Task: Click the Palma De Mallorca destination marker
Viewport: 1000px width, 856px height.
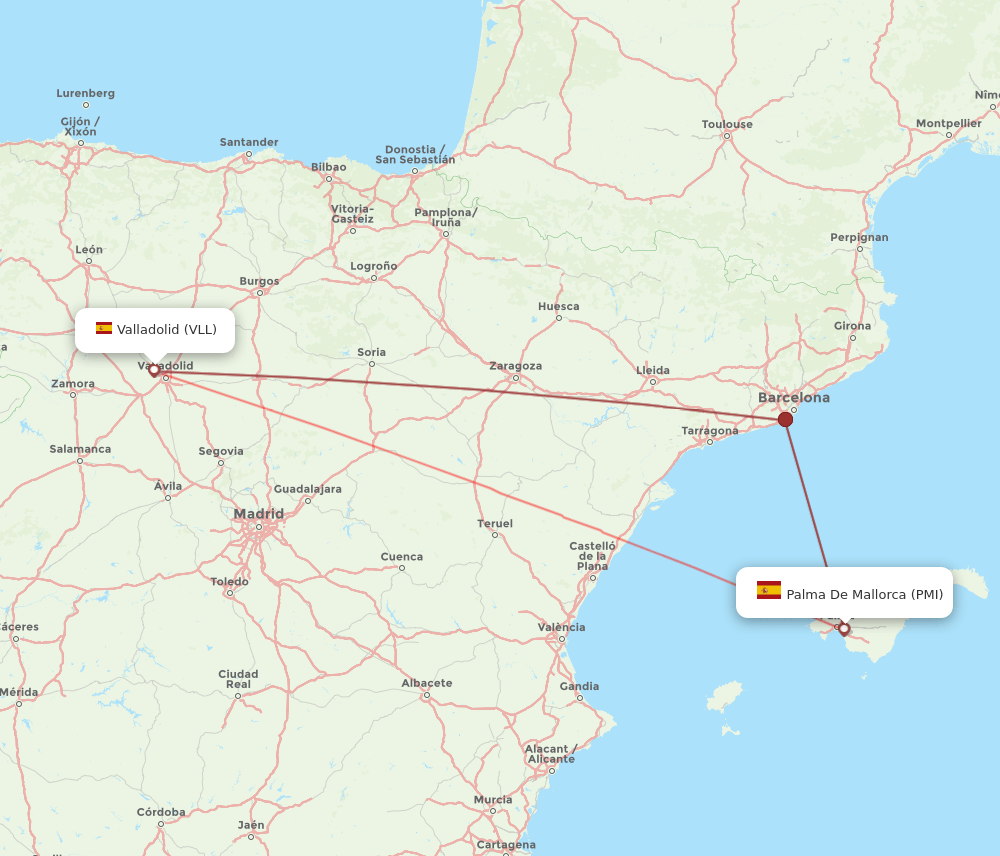Action: 844,629
